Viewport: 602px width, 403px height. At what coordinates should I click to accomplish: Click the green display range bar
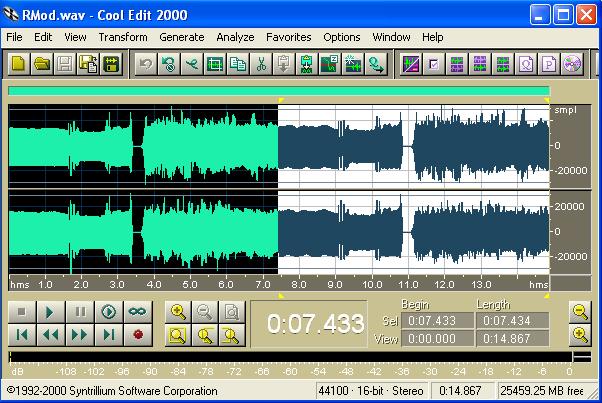pyautogui.click(x=278, y=90)
